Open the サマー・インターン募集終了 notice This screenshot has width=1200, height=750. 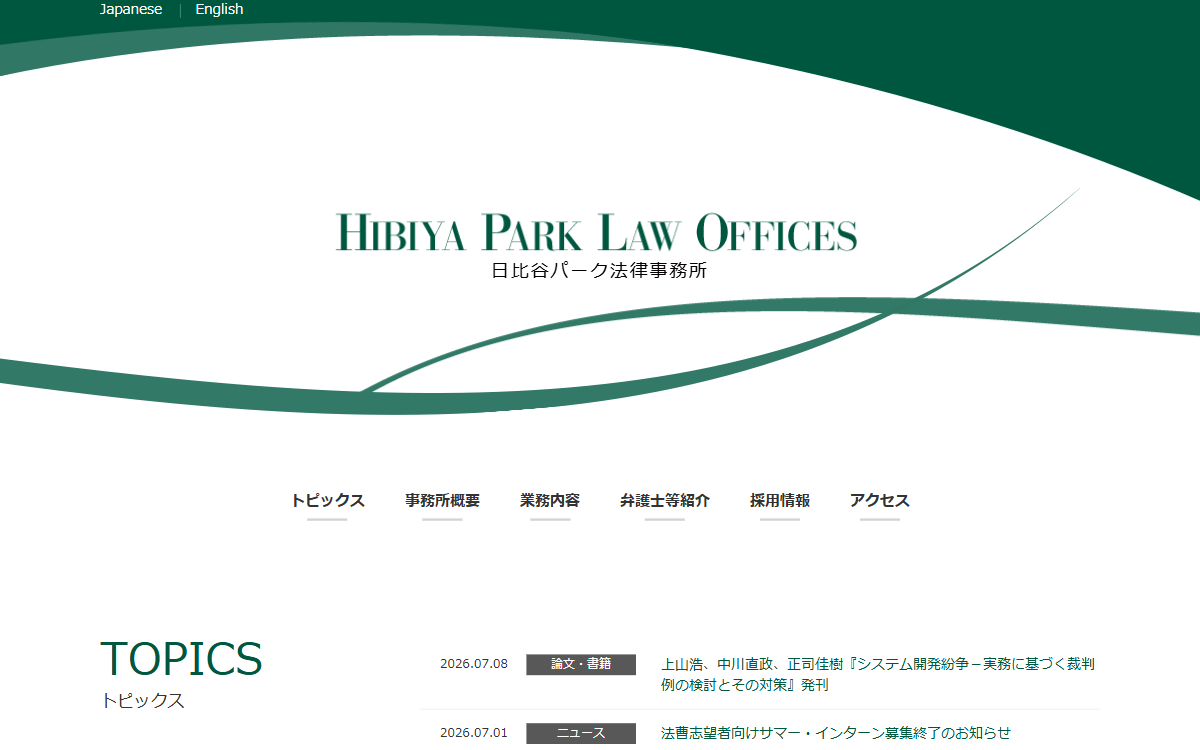click(836, 733)
